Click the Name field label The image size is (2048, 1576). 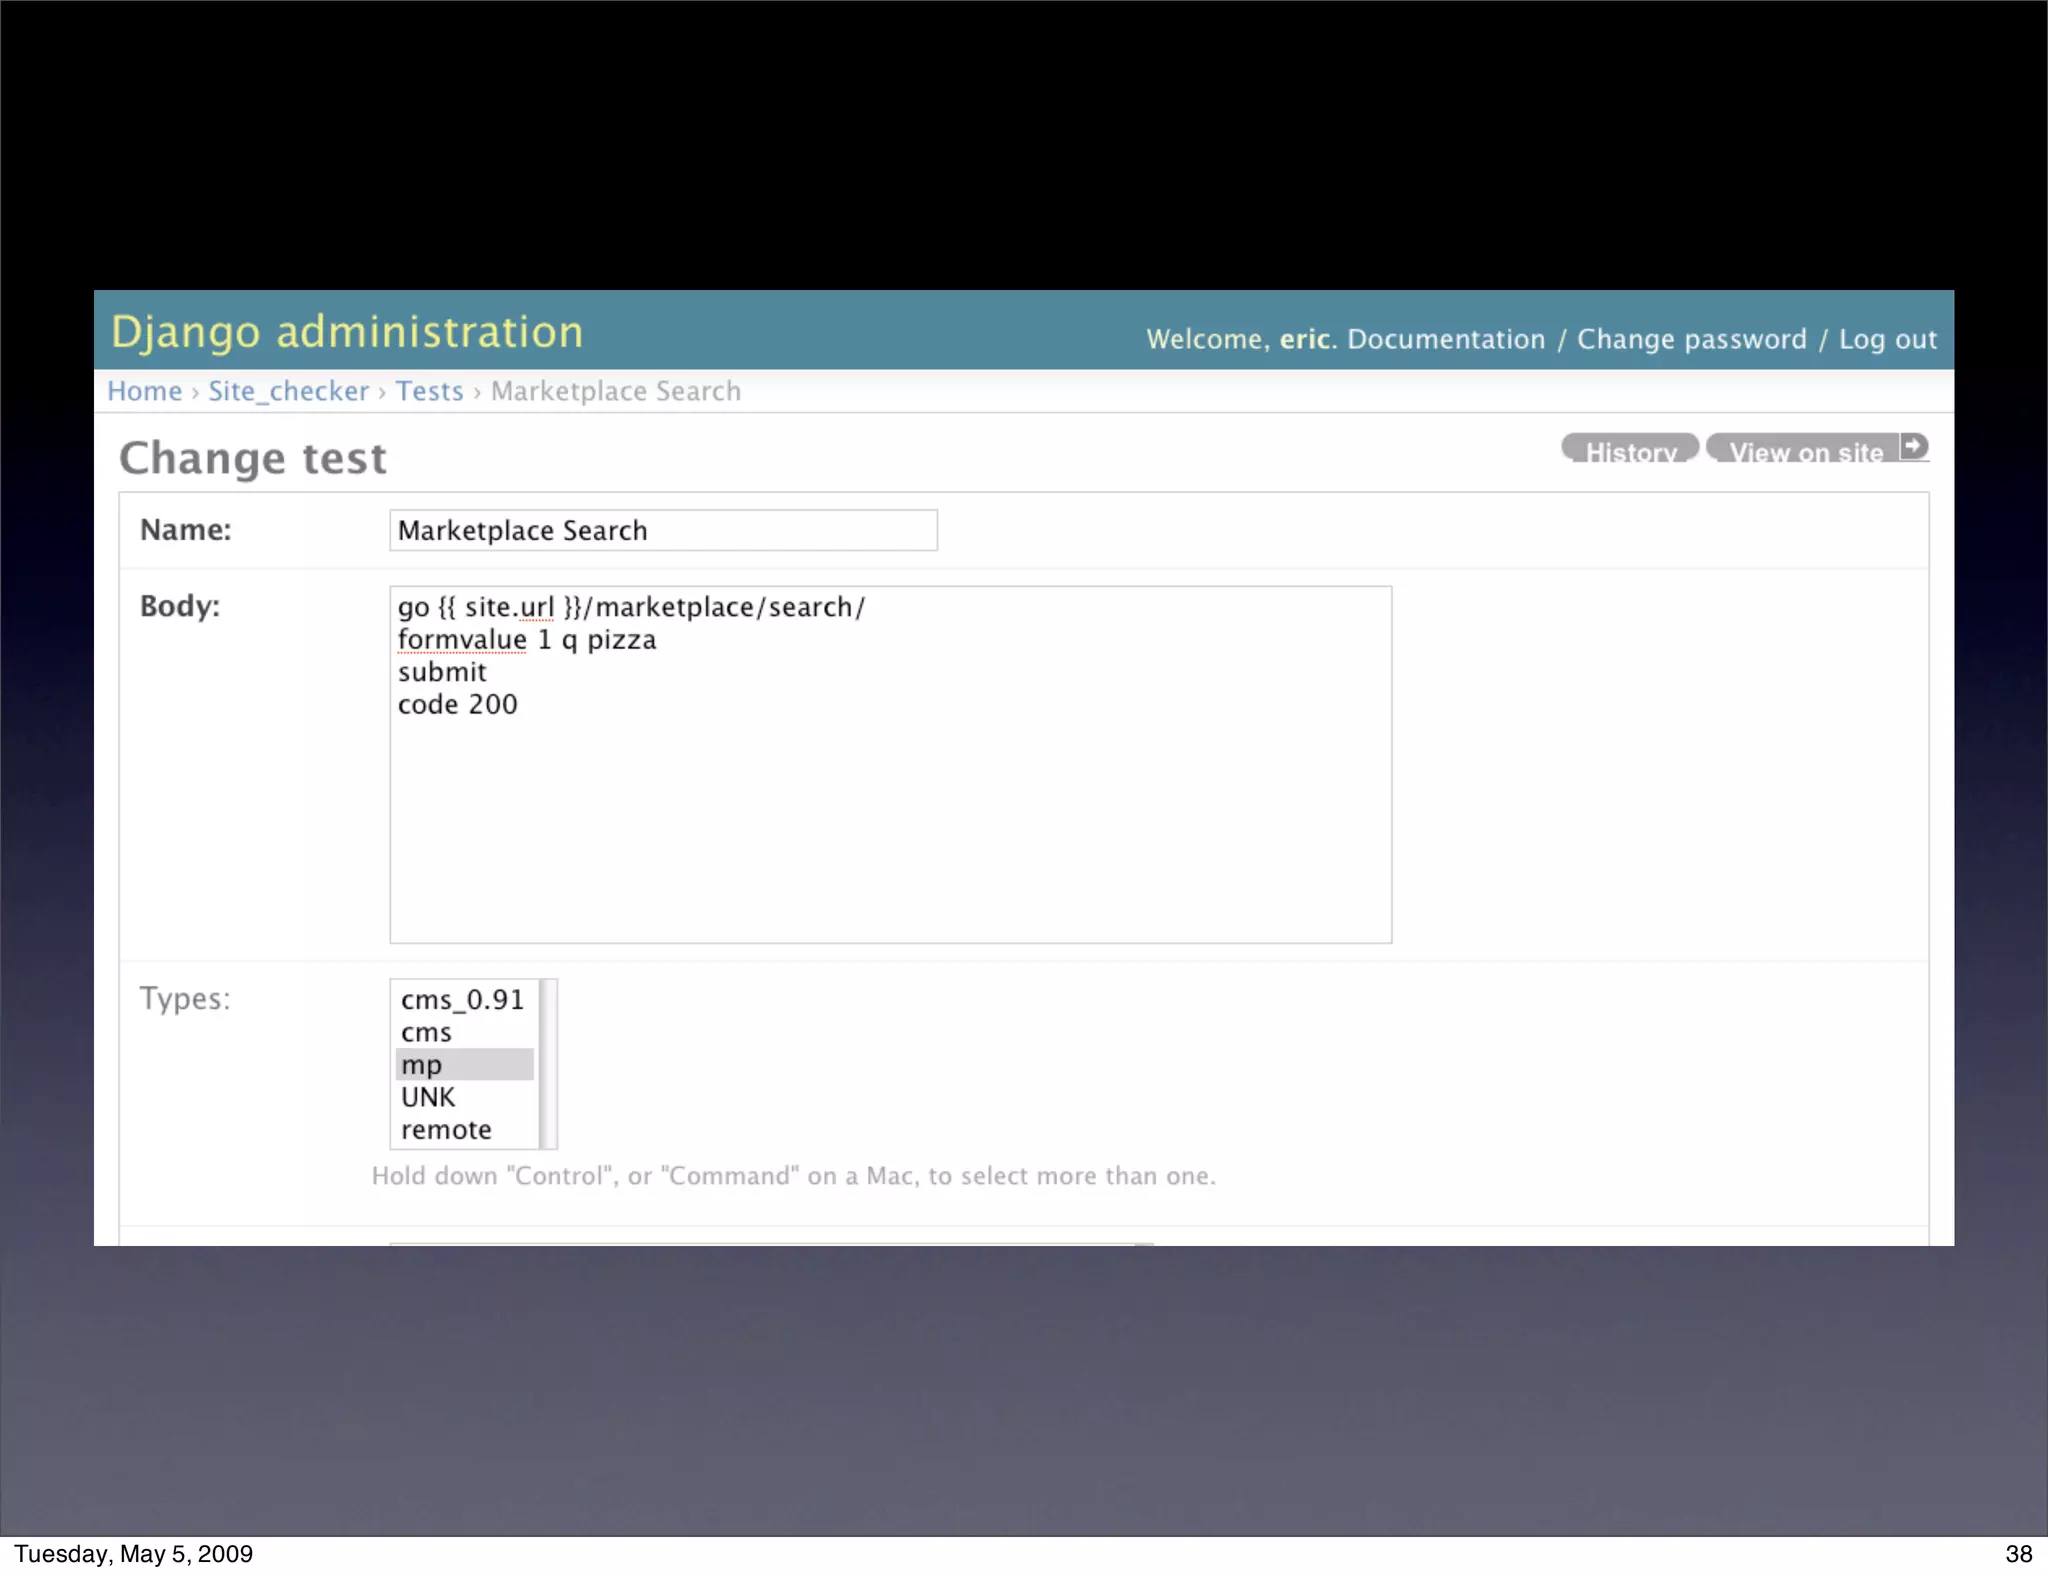pos(186,530)
